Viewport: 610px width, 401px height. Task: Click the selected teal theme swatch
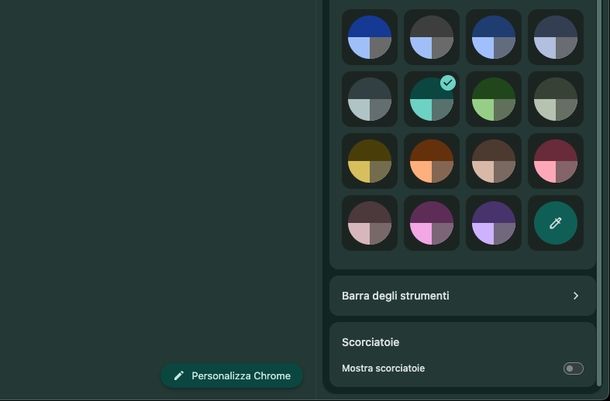432,99
